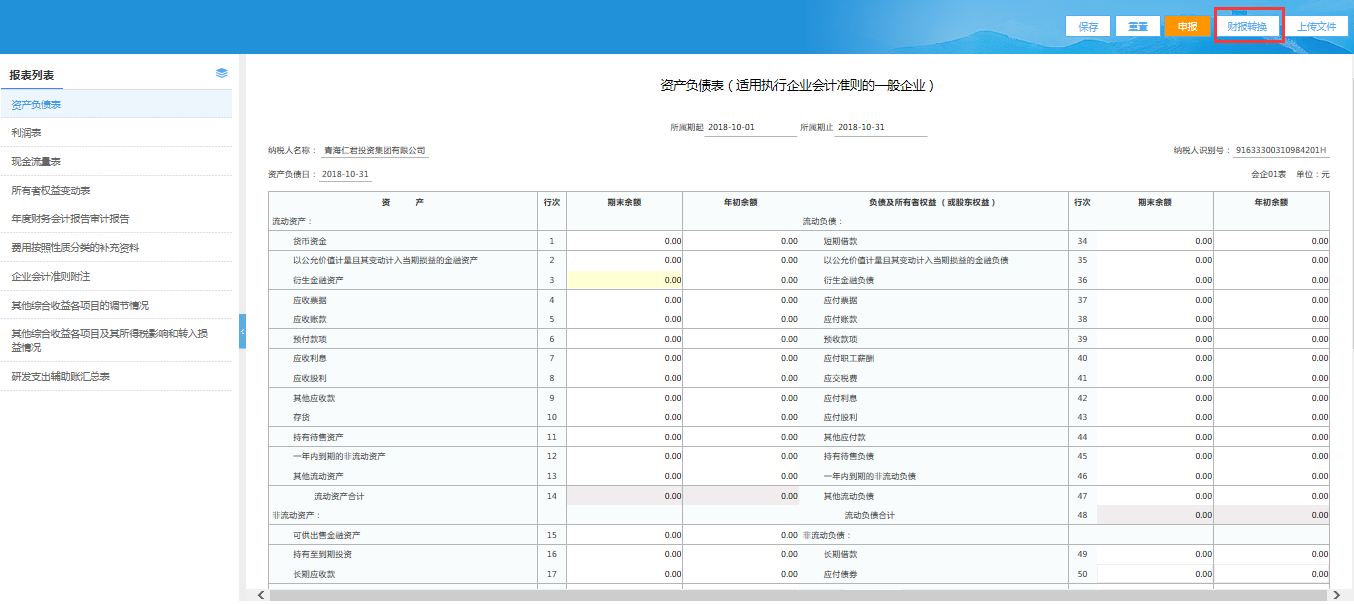Click the 重置 button
The height and width of the screenshot is (604, 1354).
(1137, 27)
